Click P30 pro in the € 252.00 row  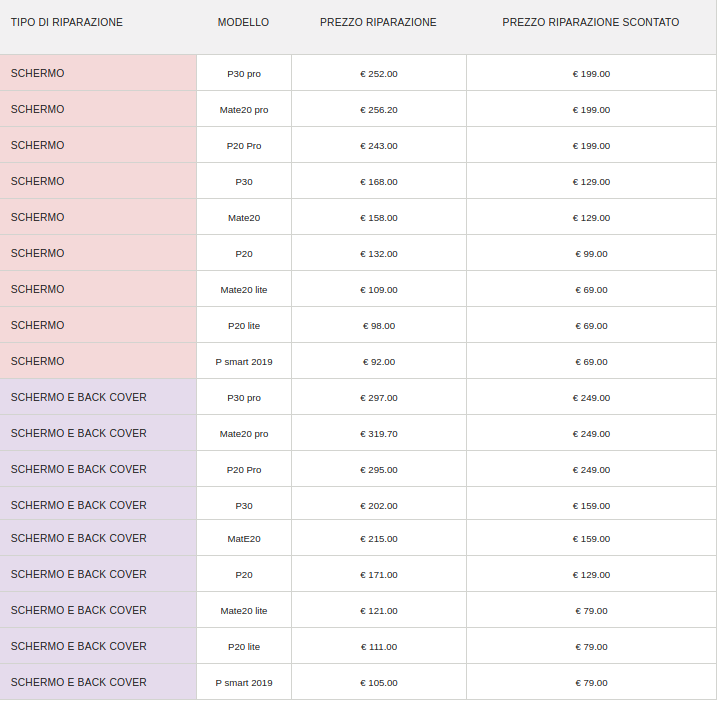(x=244, y=74)
